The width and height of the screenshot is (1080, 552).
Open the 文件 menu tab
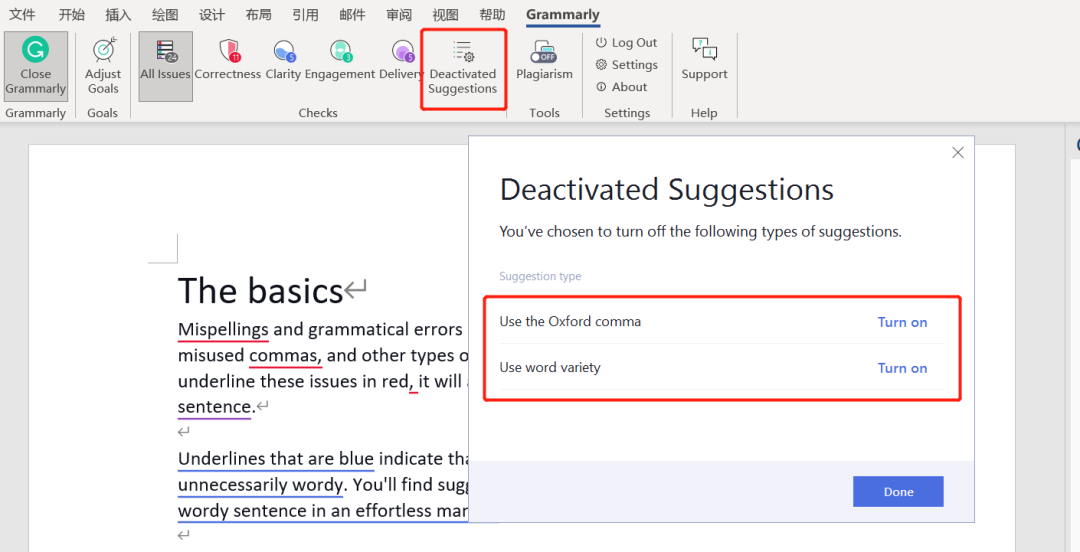tap(22, 15)
